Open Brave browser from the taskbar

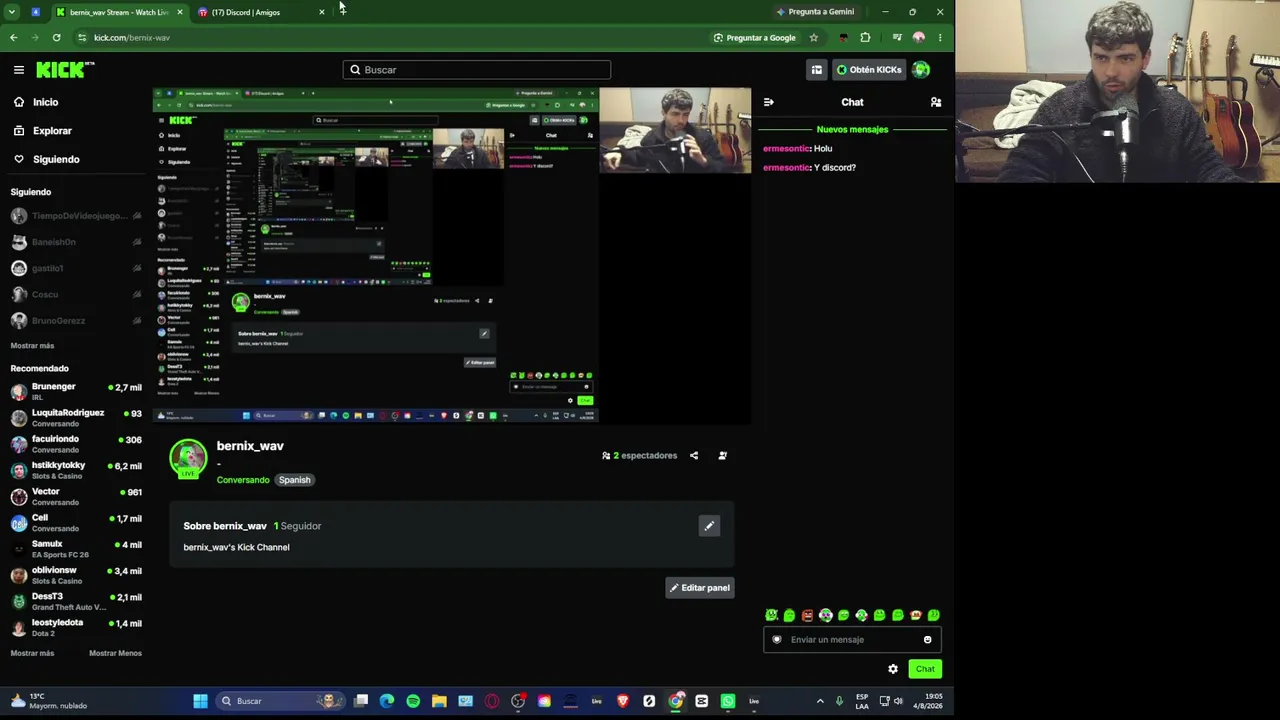(623, 701)
